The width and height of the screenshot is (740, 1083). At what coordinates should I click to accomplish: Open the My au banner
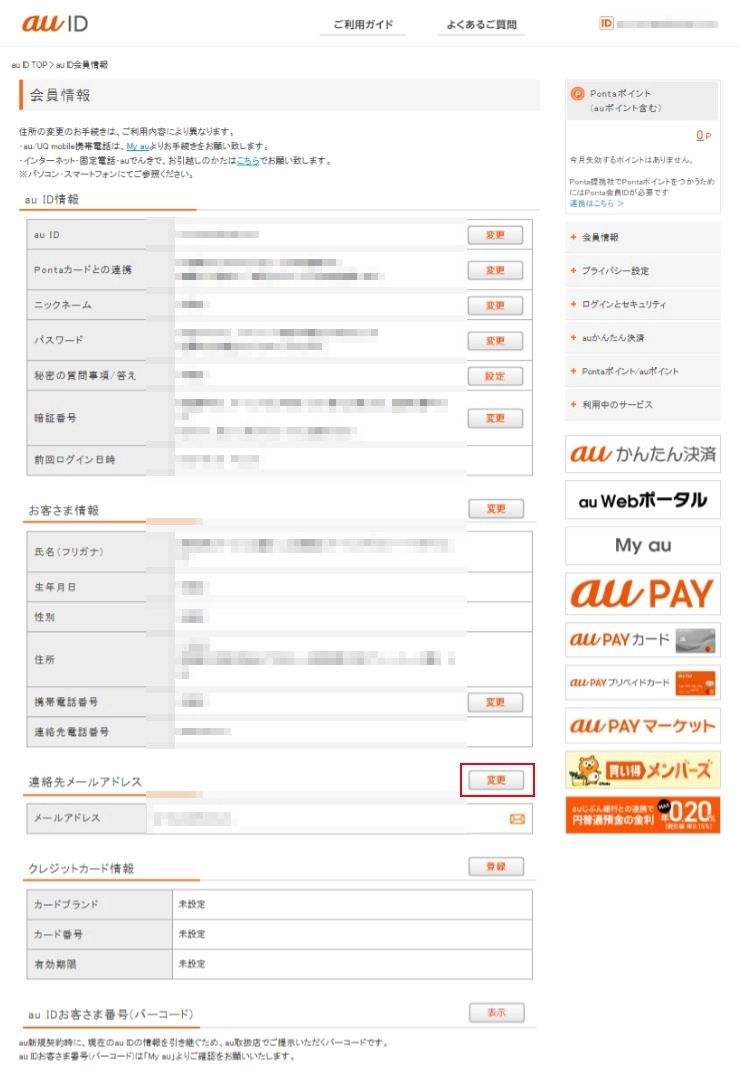pos(642,546)
